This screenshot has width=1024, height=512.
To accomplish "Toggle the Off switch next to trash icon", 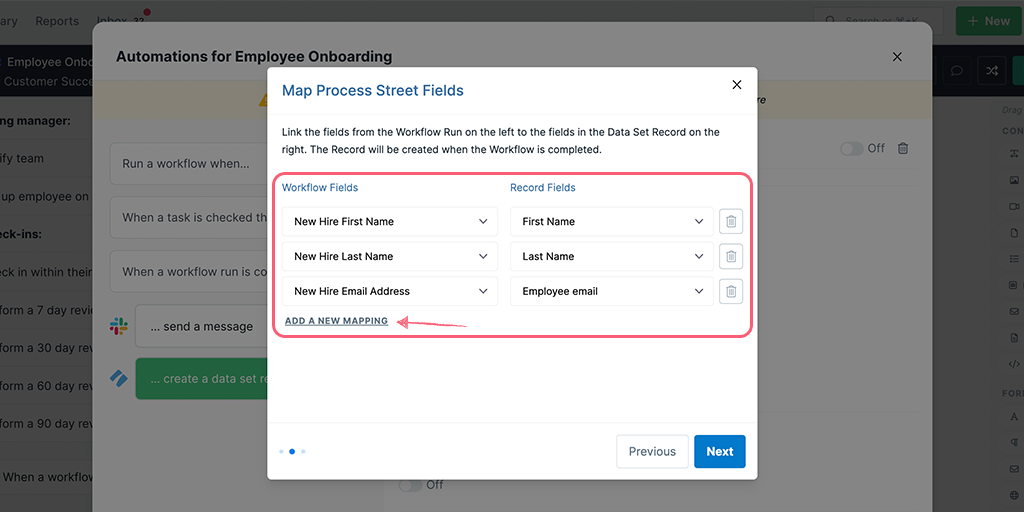I will tap(852, 149).
